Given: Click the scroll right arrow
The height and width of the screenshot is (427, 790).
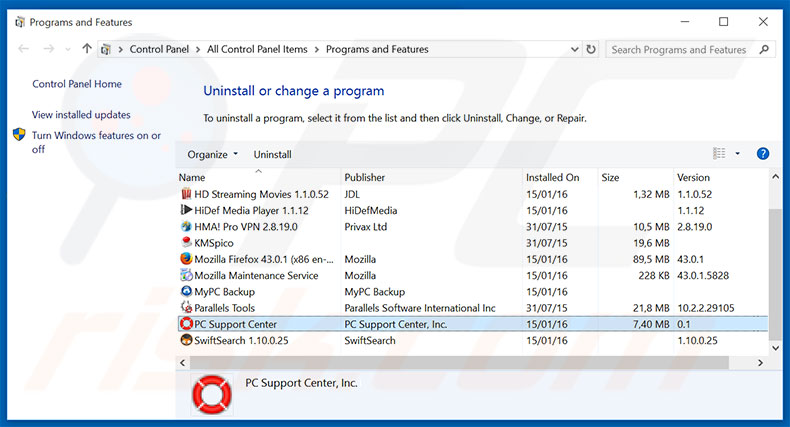Looking at the screenshot, I should click(x=760, y=363).
